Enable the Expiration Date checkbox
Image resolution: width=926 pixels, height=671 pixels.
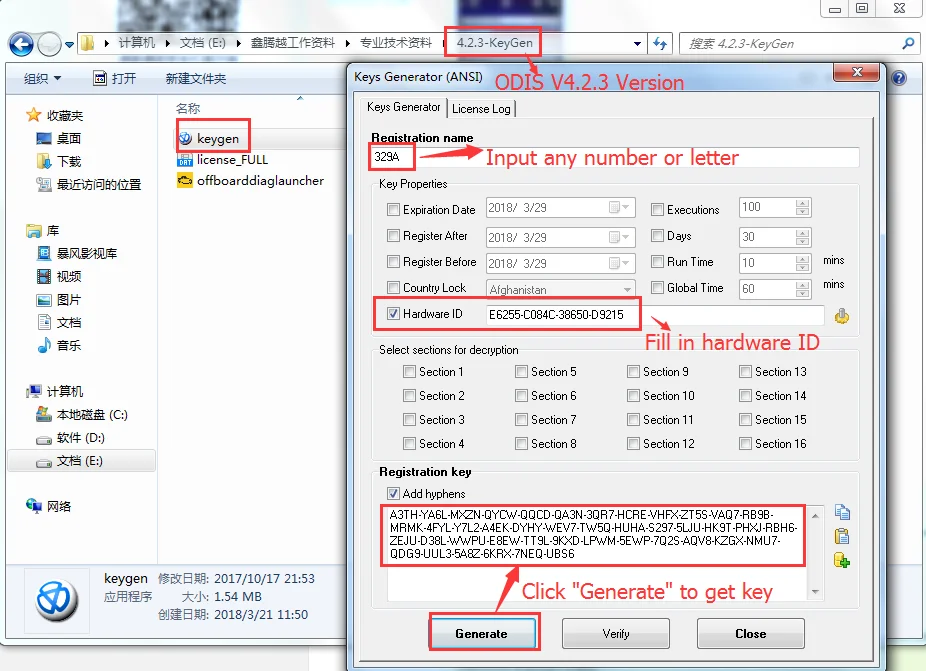tap(393, 209)
